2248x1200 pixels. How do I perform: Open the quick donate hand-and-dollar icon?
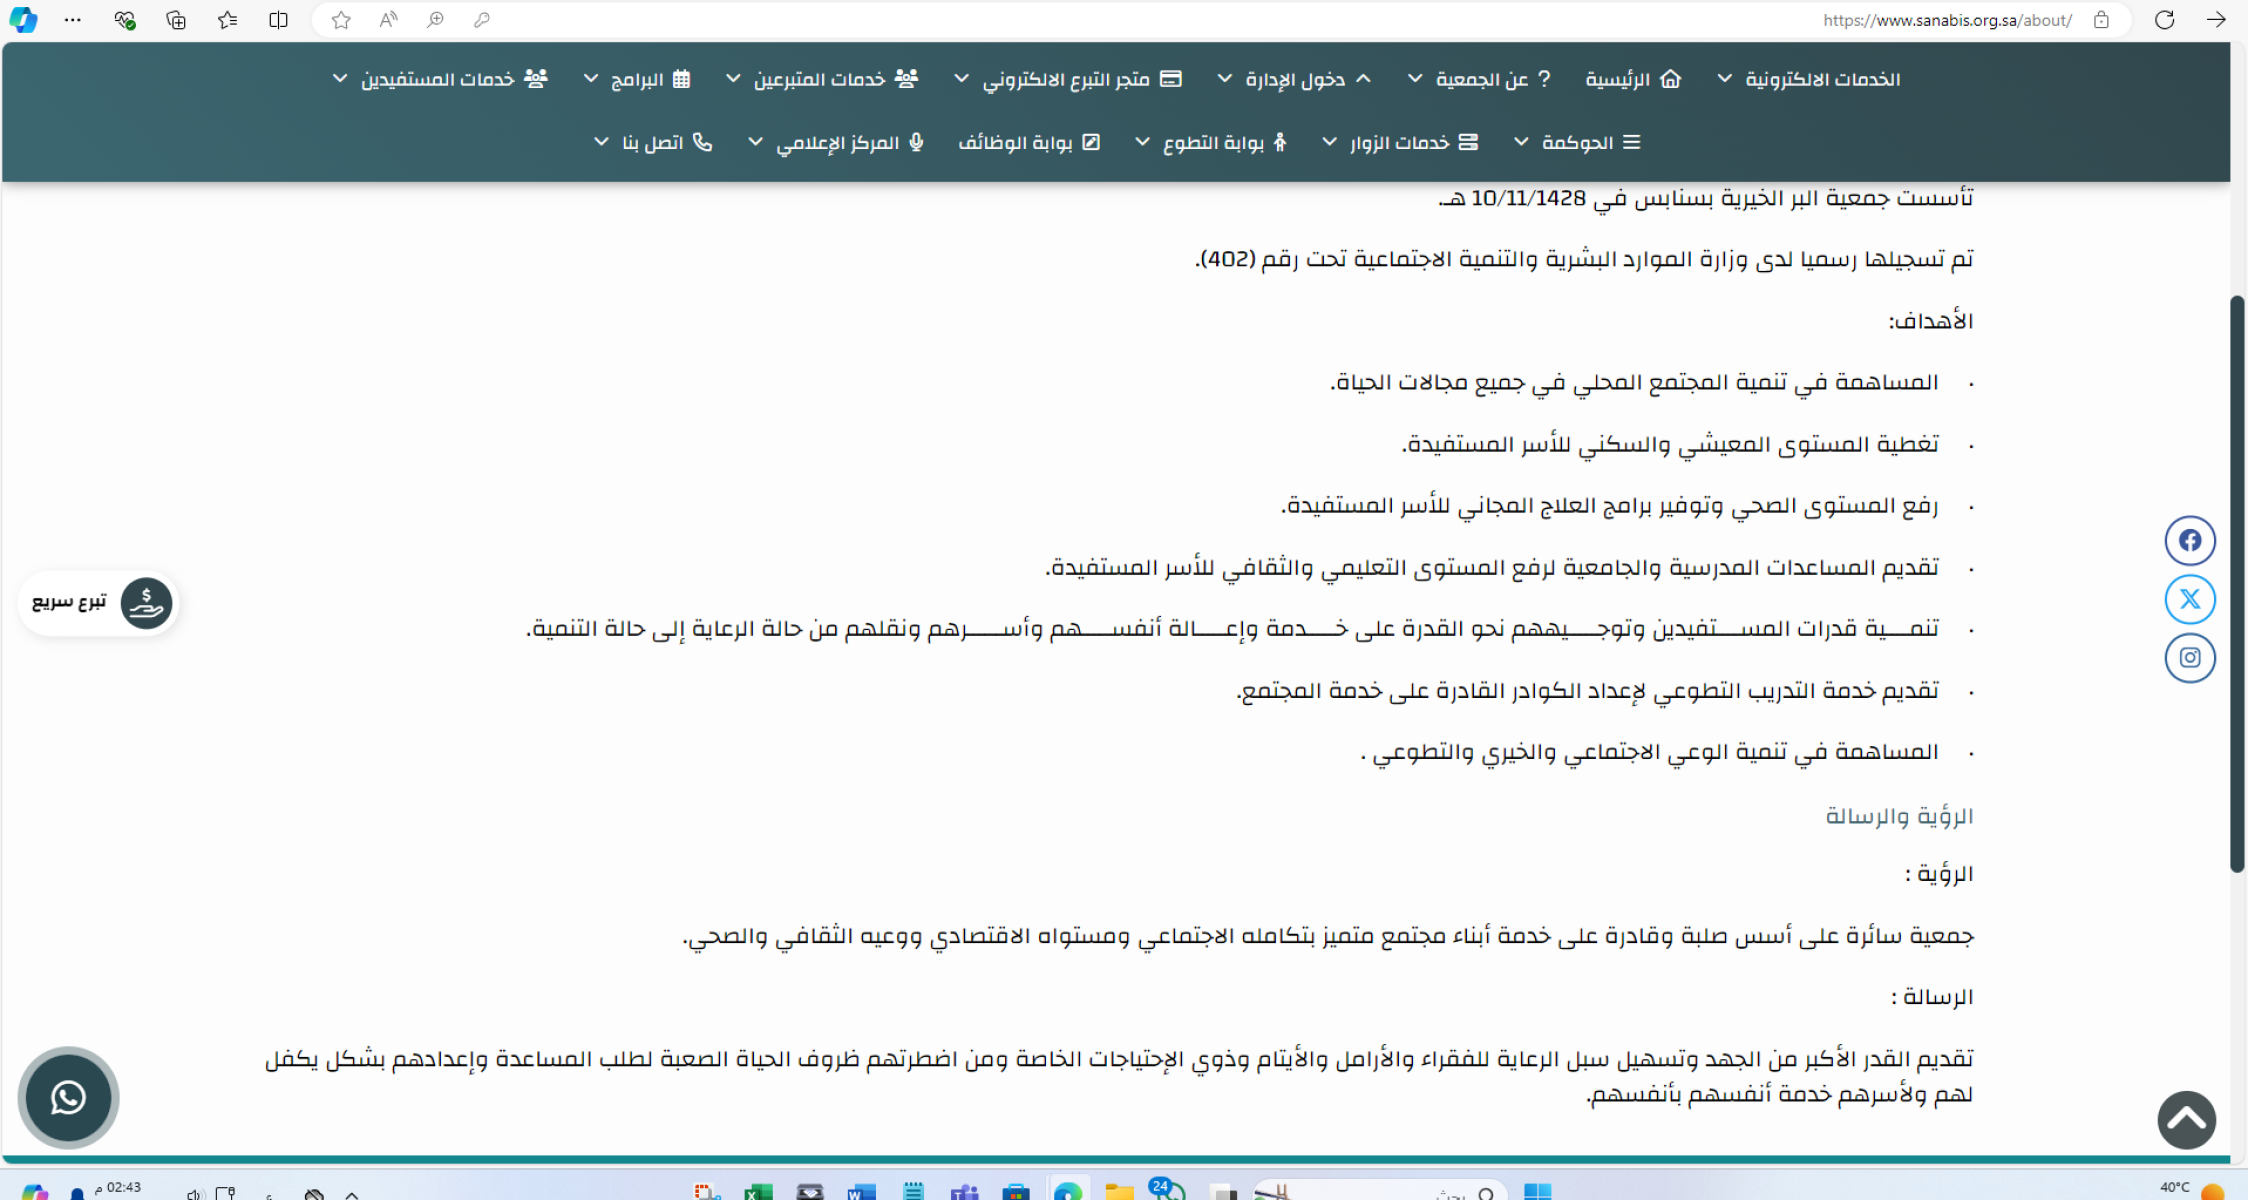point(146,603)
